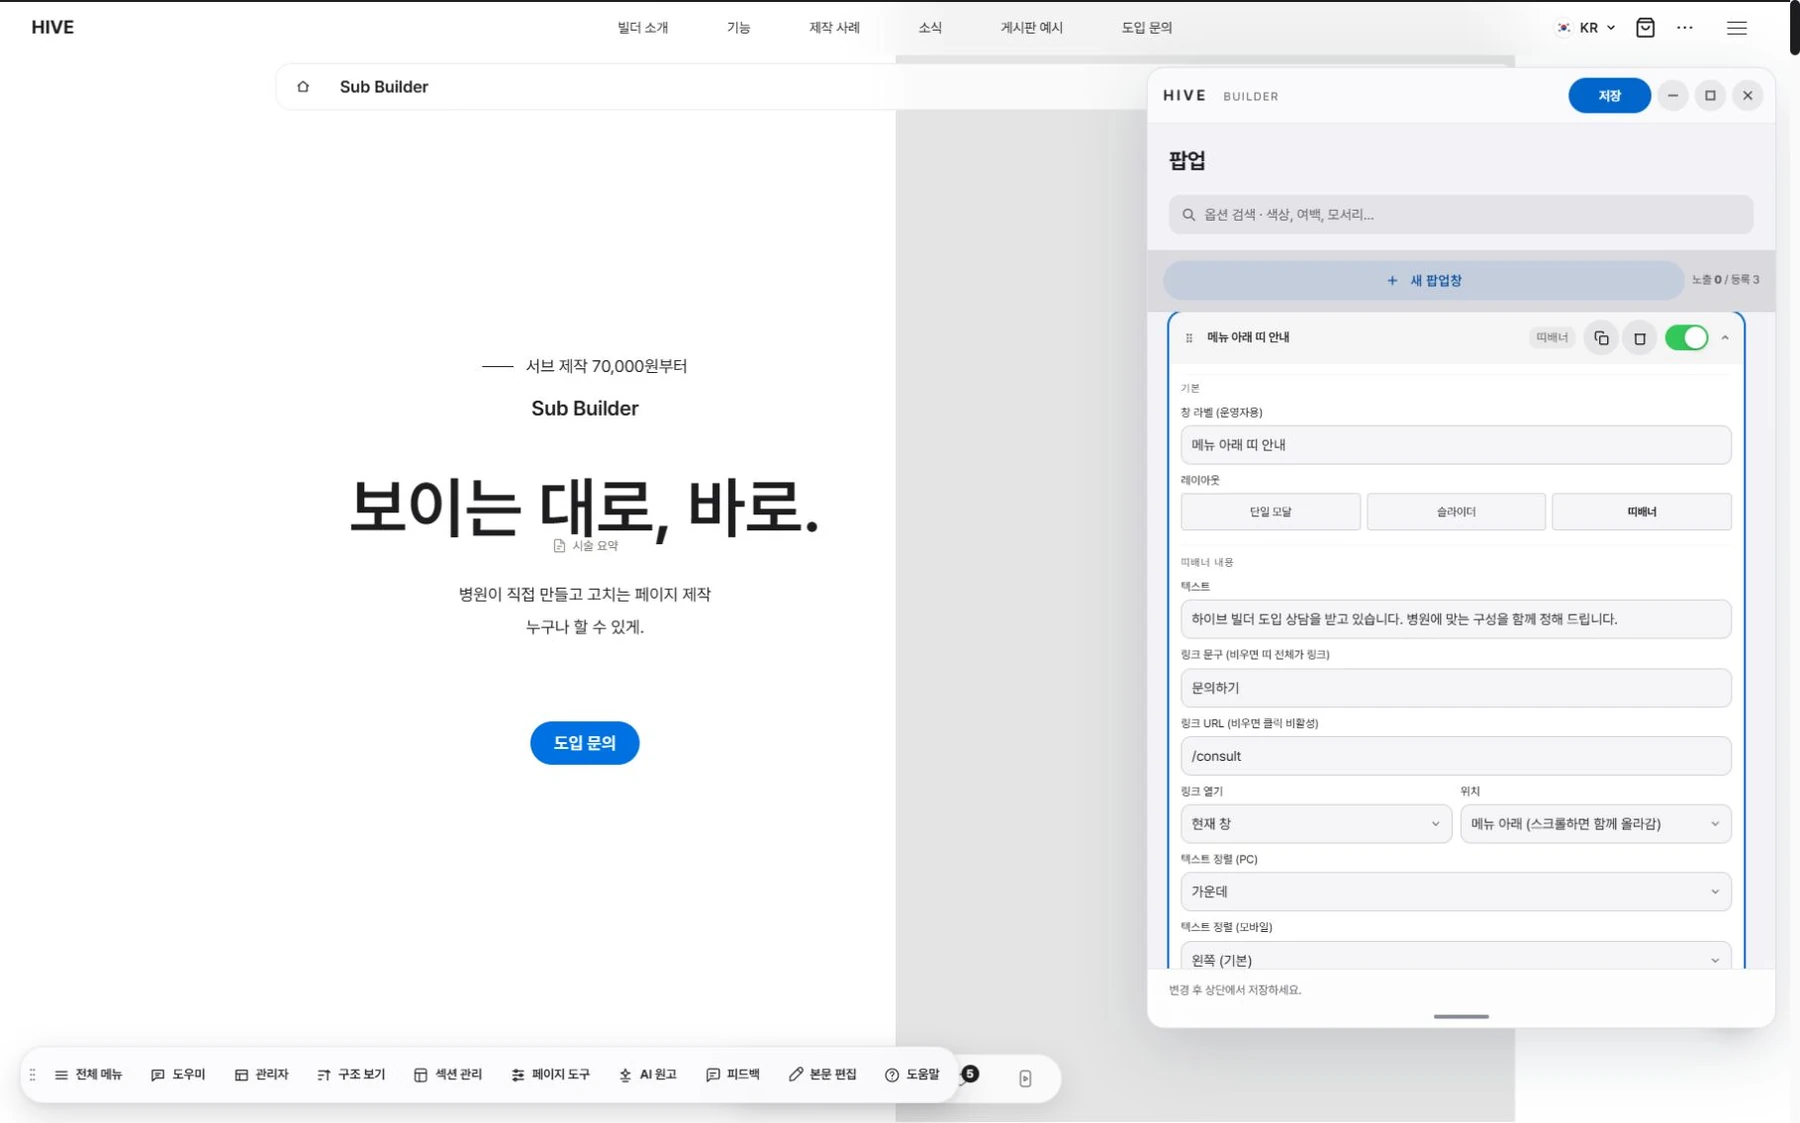1800x1123 pixels.
Task: Open the 텍스트 정렬 (PC) dropdown
Action: tap(1456, 892)
